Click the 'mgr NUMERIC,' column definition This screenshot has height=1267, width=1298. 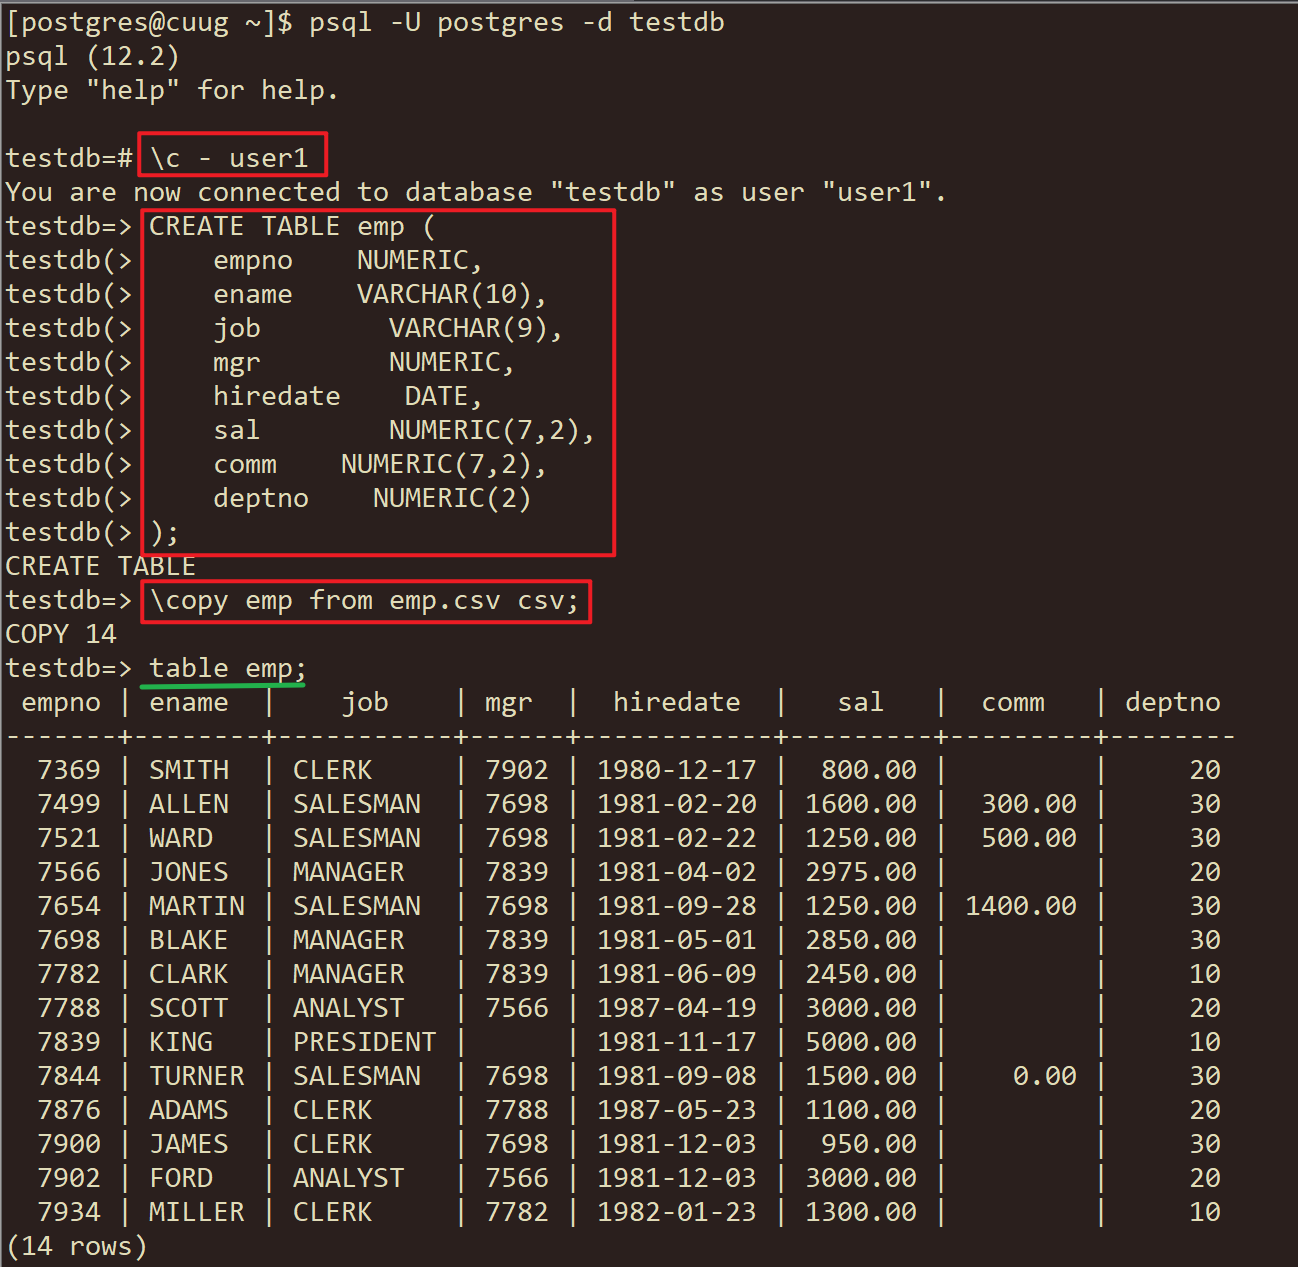pyautogui.click(x=364, y=362)
